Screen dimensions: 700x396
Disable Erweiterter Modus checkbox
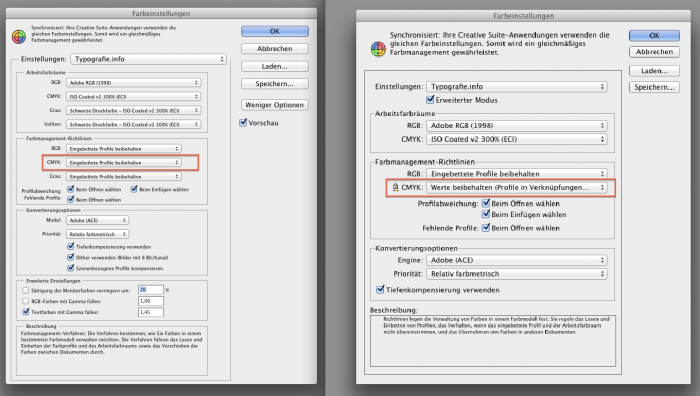point(430,100)
